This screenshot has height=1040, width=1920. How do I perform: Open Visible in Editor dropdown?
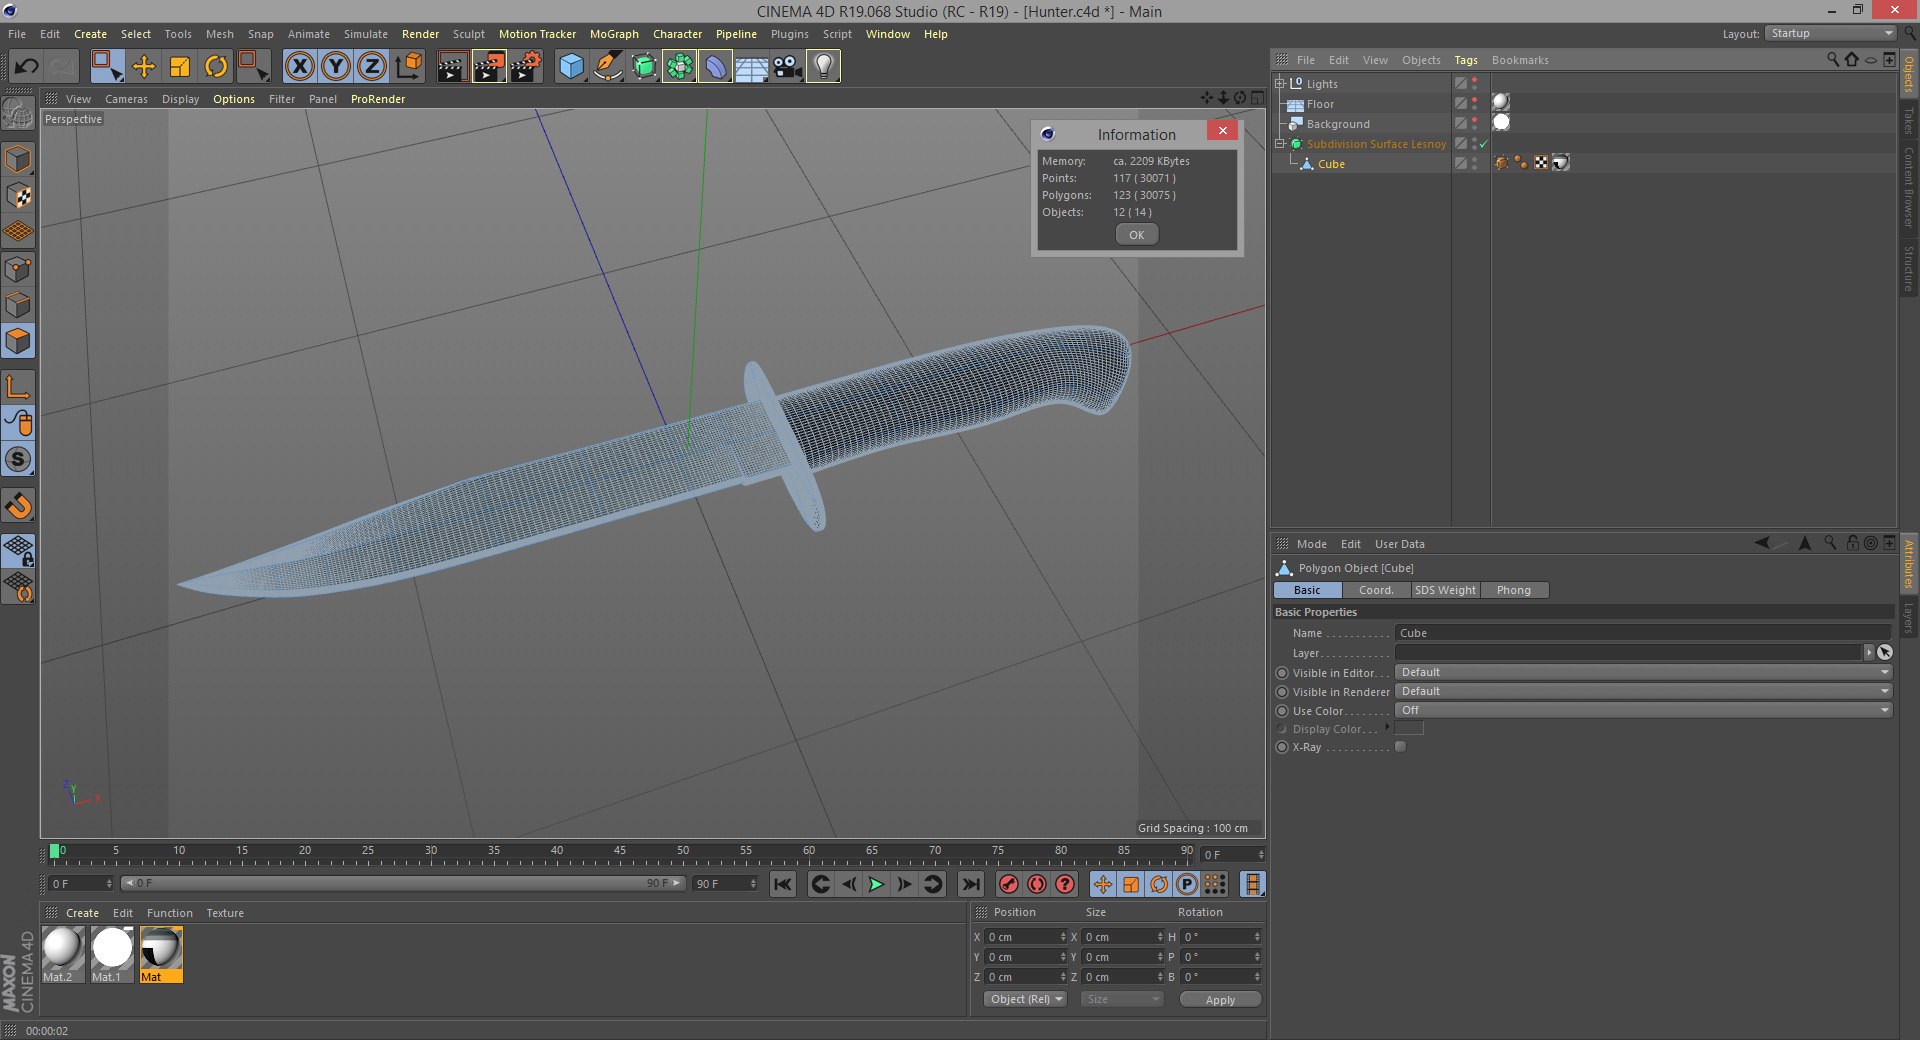click(x=1643, y=673)
